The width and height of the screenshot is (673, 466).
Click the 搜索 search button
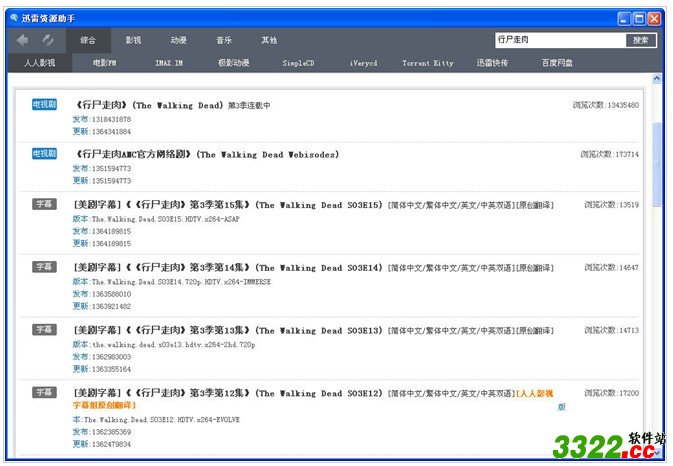point(641,40)
